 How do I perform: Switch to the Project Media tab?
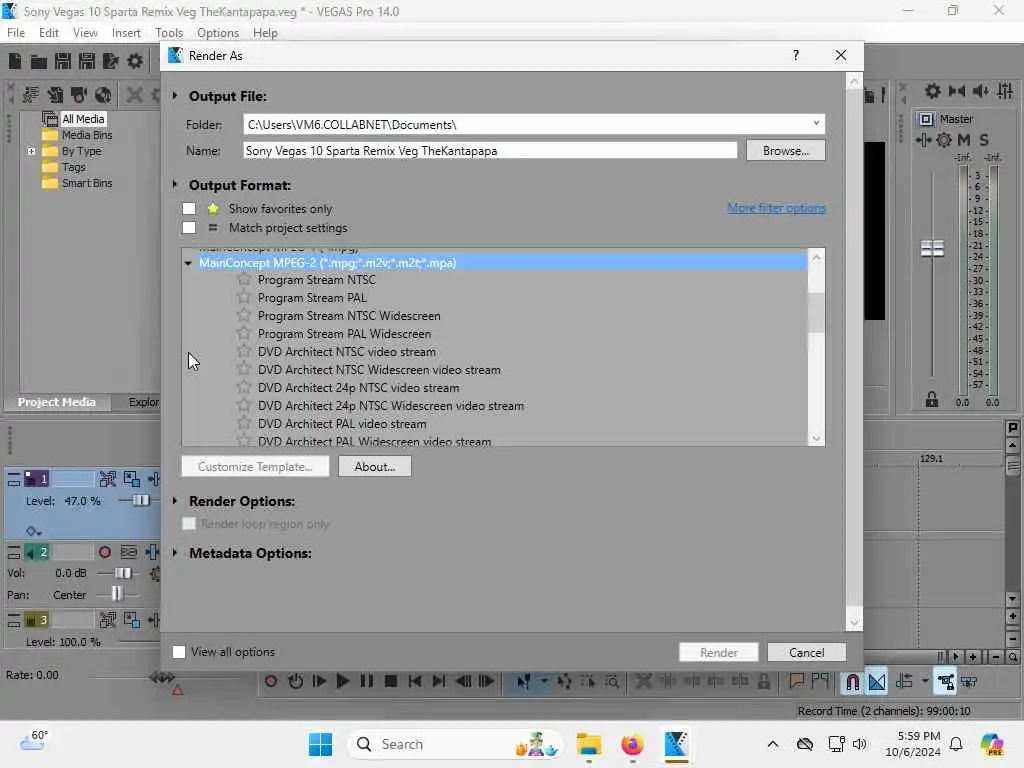pyautogui.click(x=57, y=402)
